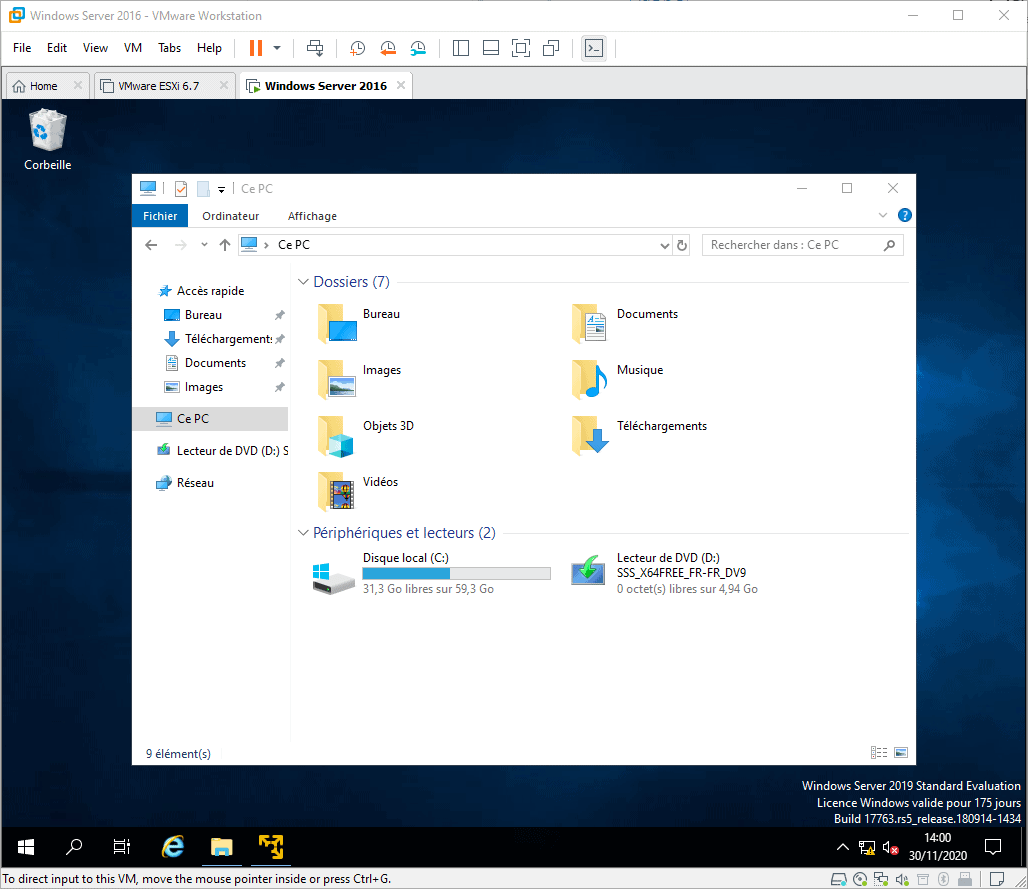Expand the Explorer ribbon chevron

coord(882,215)
